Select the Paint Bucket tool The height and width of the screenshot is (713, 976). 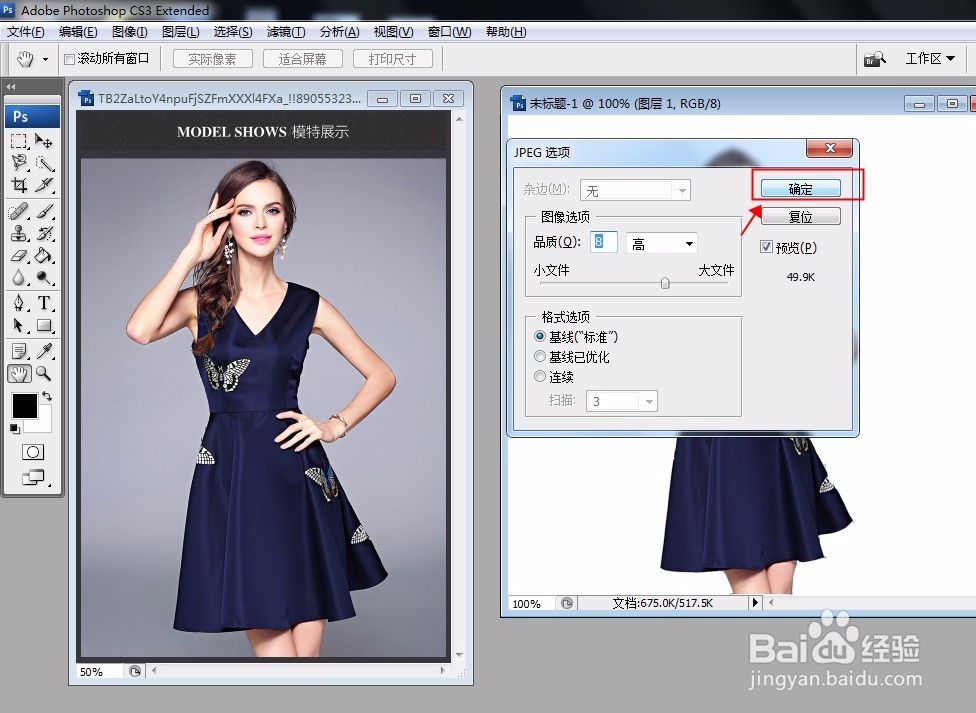44,255
